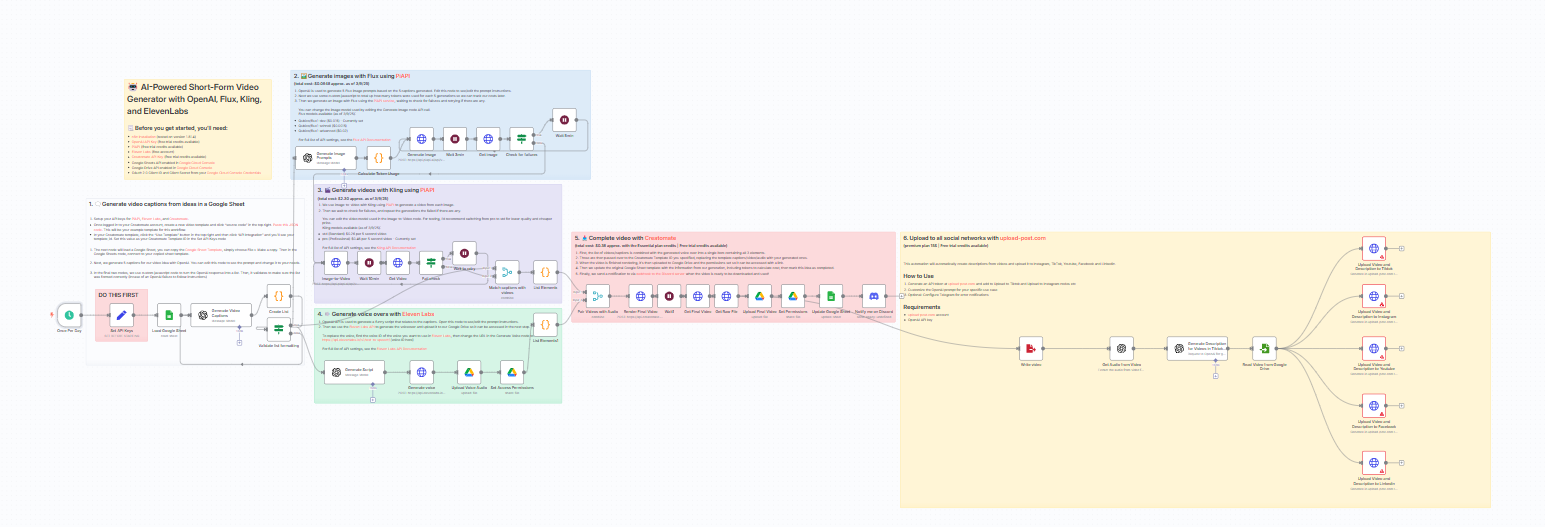Select the Notify me on Discord node

873,295
